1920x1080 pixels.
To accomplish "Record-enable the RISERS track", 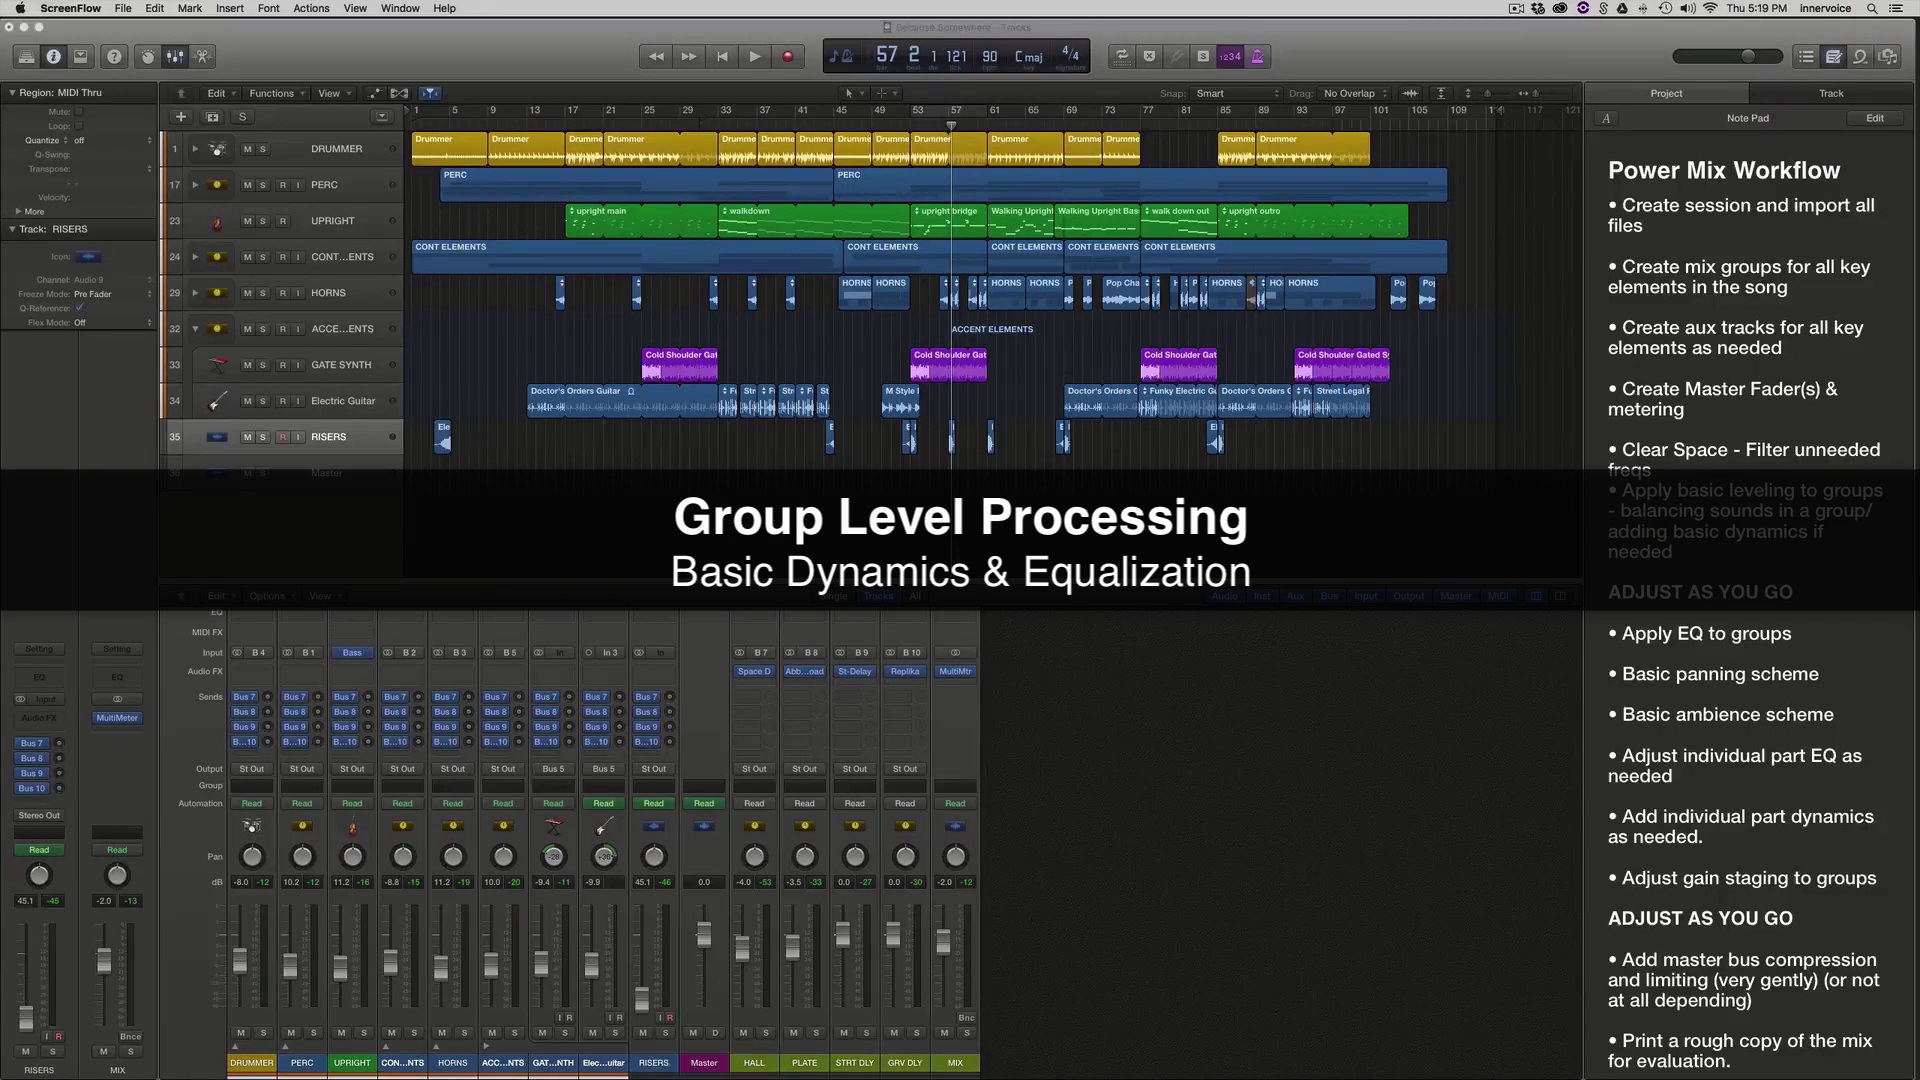I will [x=283, y=437].
